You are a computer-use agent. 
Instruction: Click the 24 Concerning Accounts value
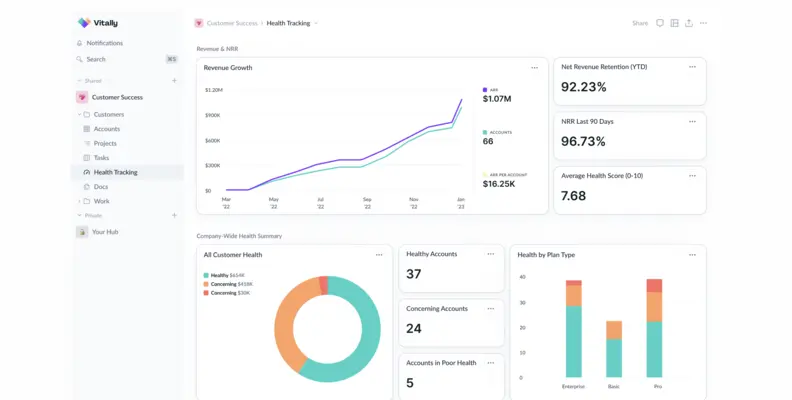[414, 329]
